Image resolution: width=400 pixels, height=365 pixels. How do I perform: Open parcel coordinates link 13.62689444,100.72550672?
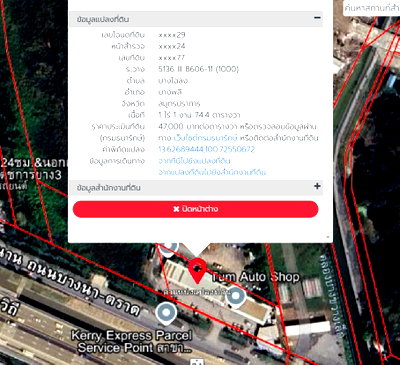point(206,149)
